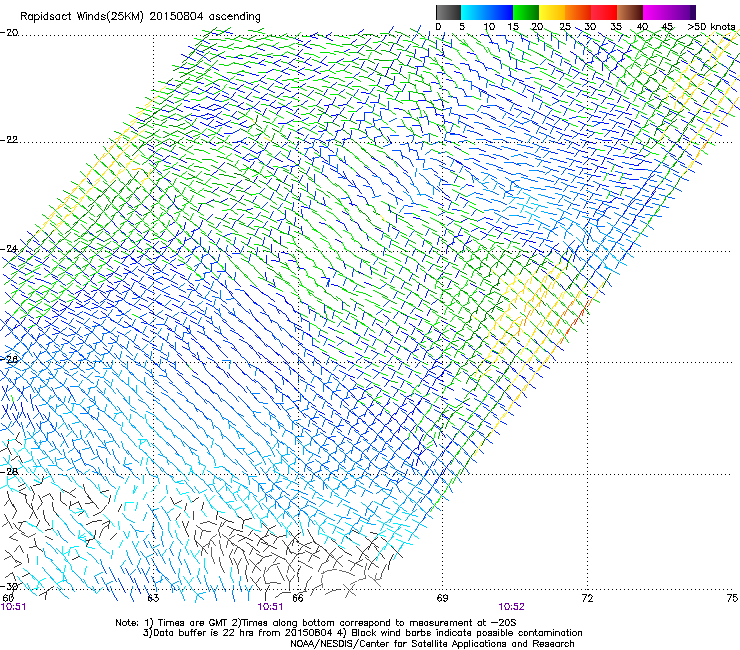The width and height of the screenshot is (740, 650).
Task: Click the latitude label '-24'
Action: pos(9,248)
